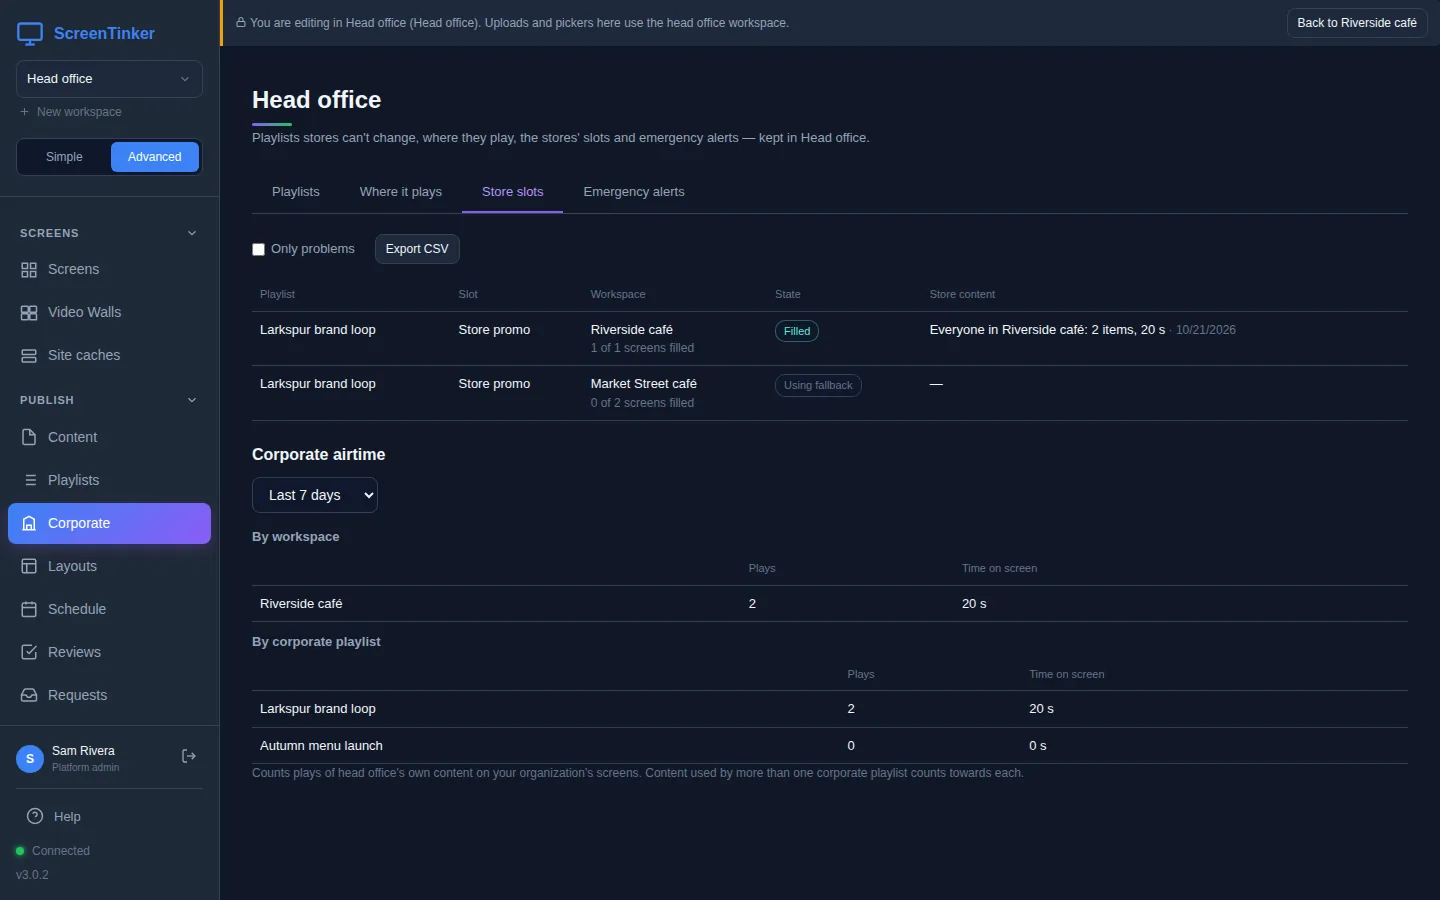Open Reviews checklist icon
Viewport: 1440px width, 900px height.
[x=29, y=652]
